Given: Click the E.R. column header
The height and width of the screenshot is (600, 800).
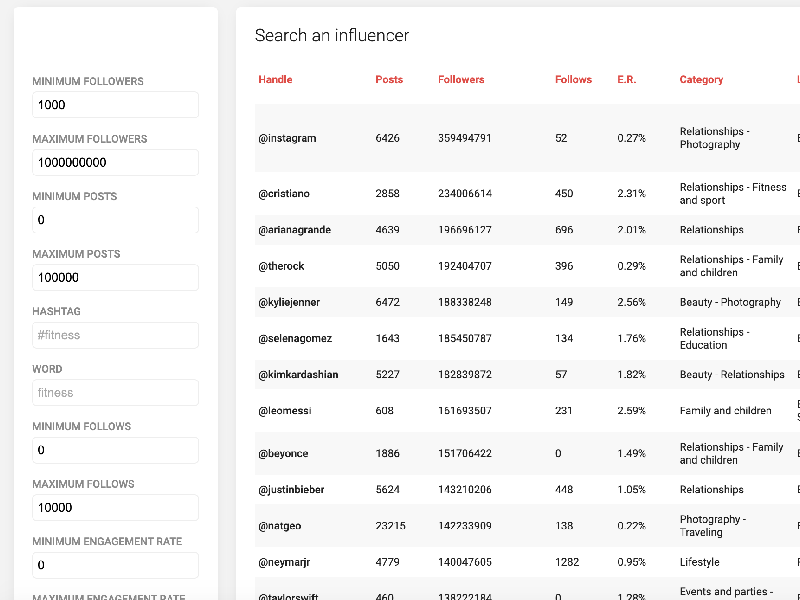Looking at the screenshot, I should (x=627, y=80).
